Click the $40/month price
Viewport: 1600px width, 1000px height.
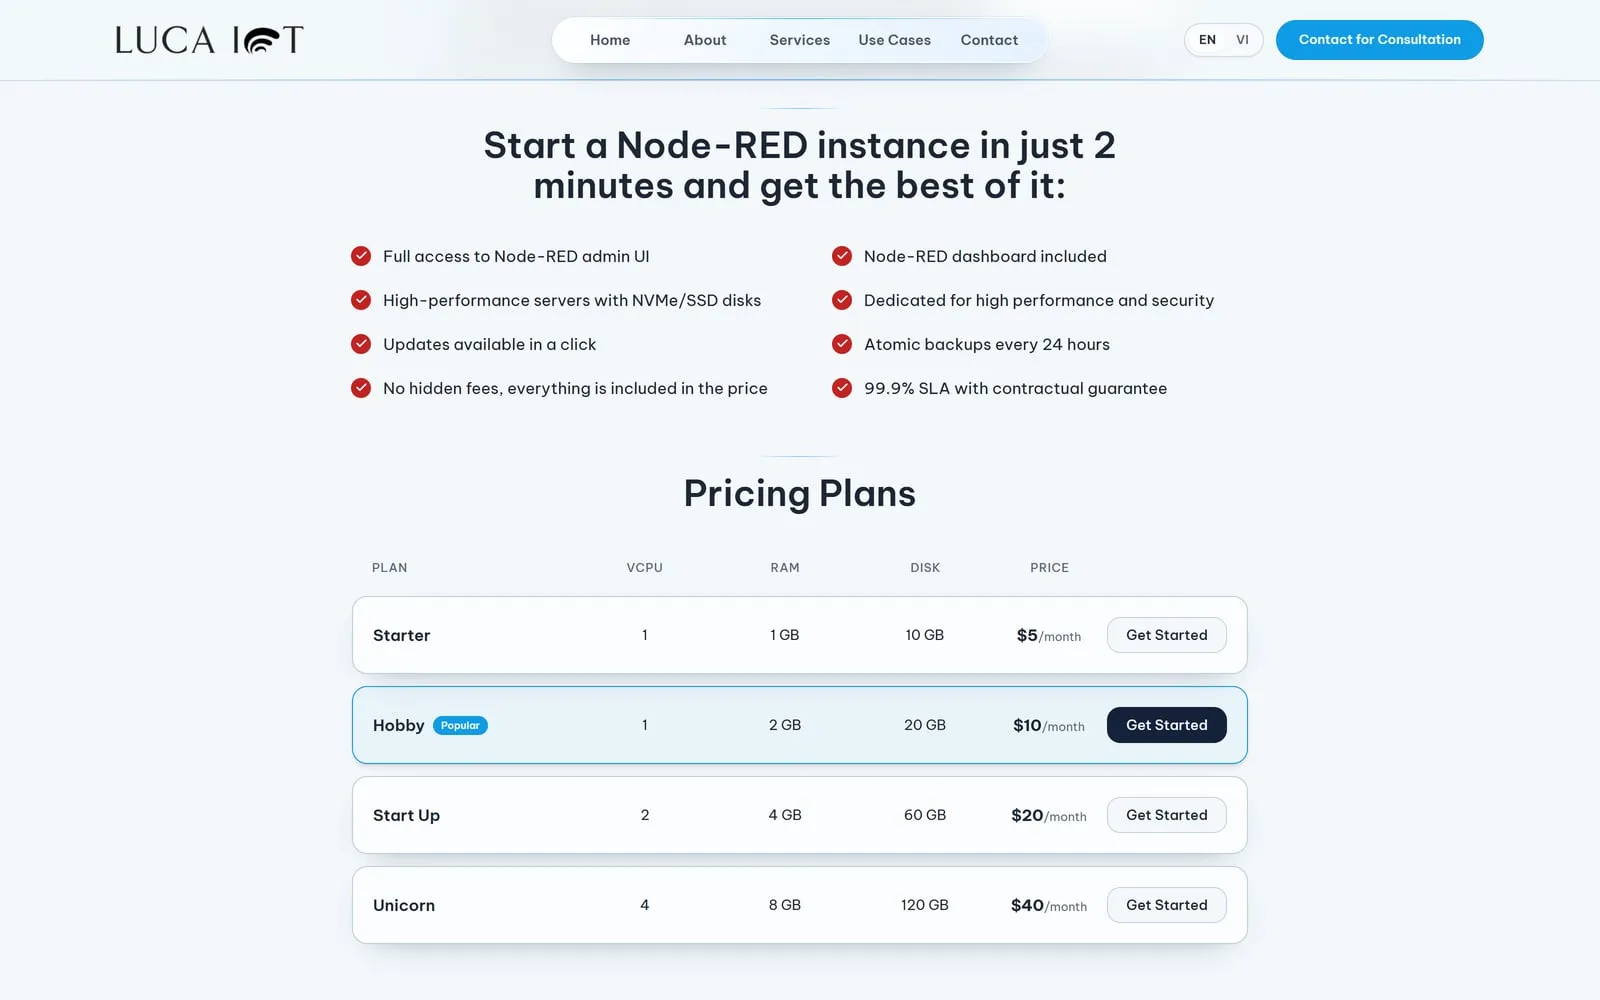[x=1049, y=906]
